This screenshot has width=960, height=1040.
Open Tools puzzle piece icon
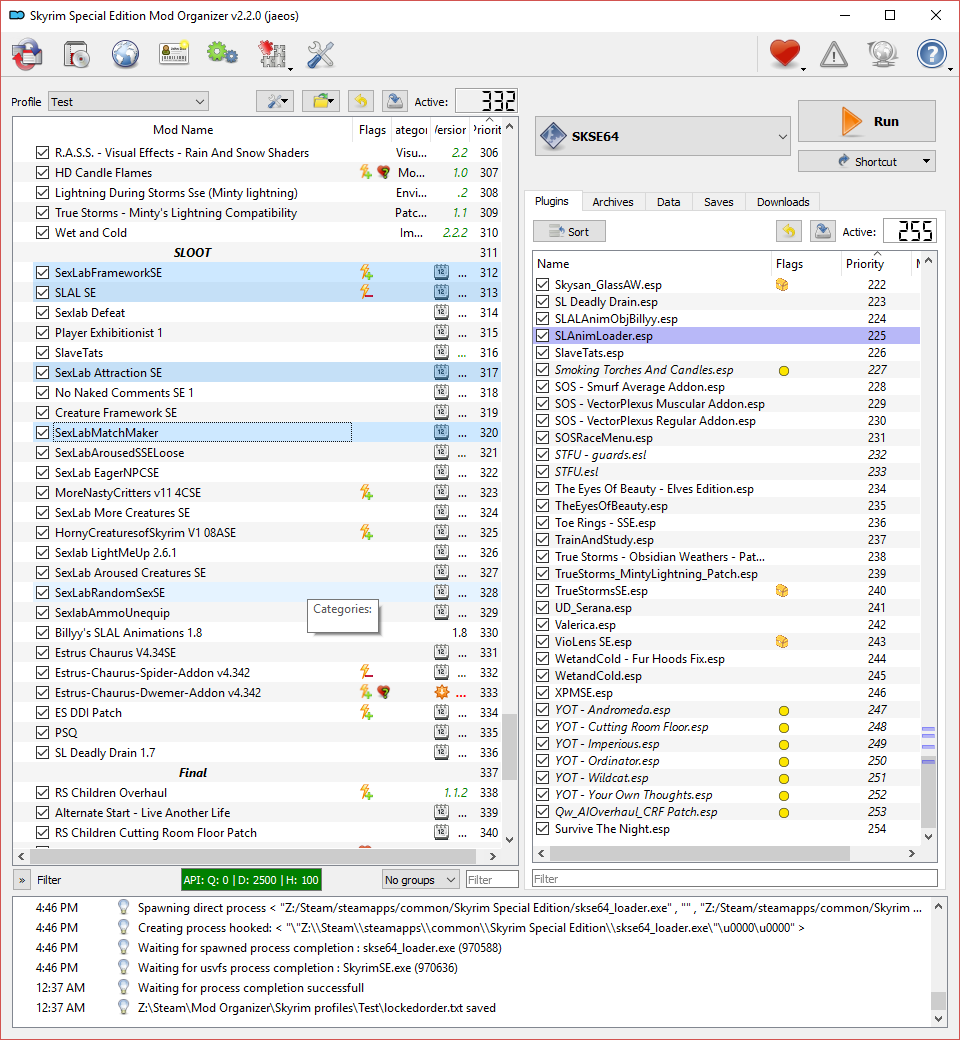coord(272,54)
